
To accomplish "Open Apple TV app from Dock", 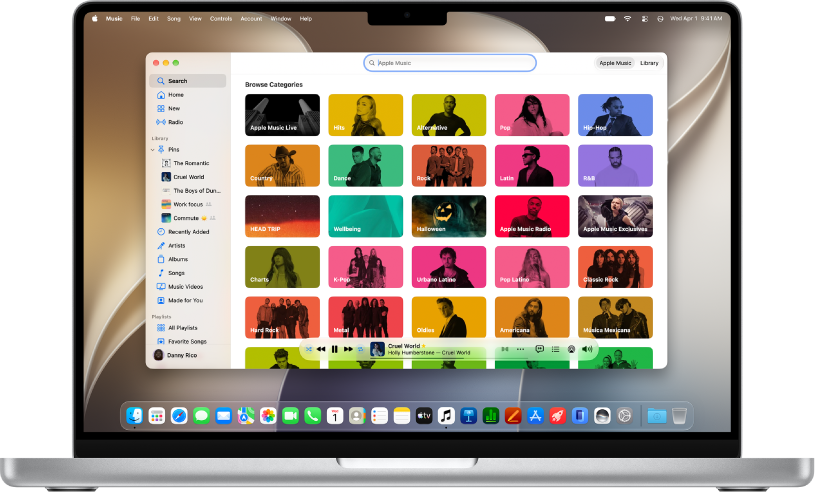I will pyautogui.click(x=424, y=416).
